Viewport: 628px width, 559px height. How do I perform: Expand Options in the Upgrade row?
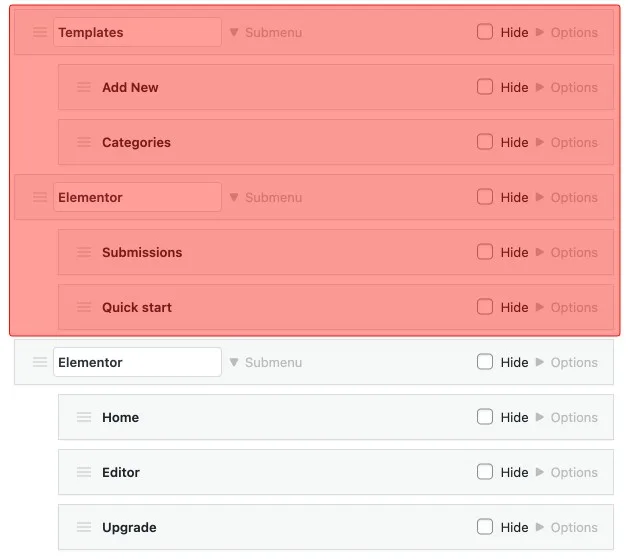pyautogui.click(x=566, y=527)
